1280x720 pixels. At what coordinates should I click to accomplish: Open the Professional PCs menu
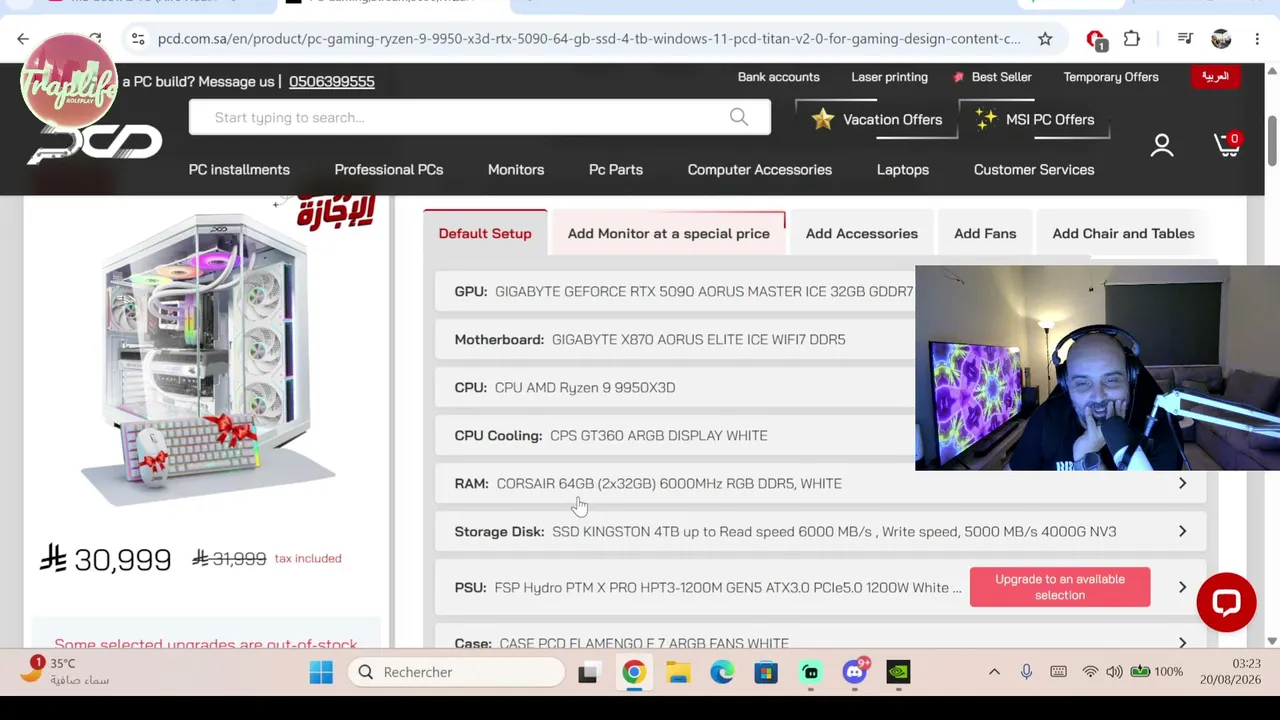coord(389,169)
